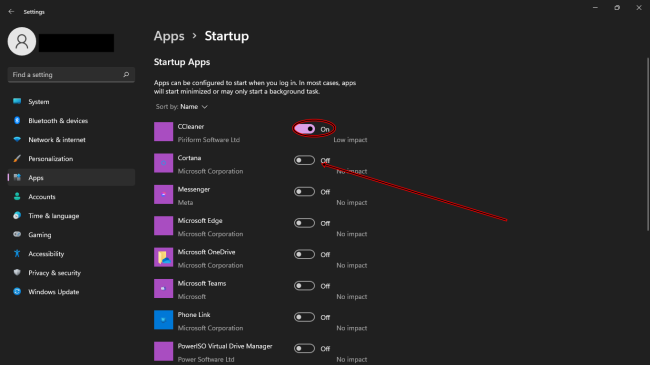Click the Cortana app icon

[163, 163]
